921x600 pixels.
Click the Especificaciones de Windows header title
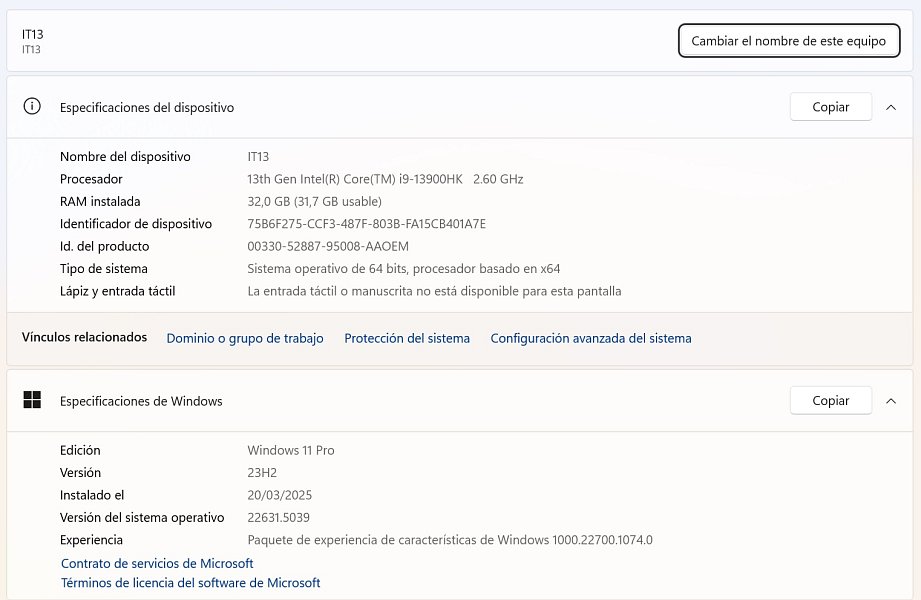click(x=141, y=401)
